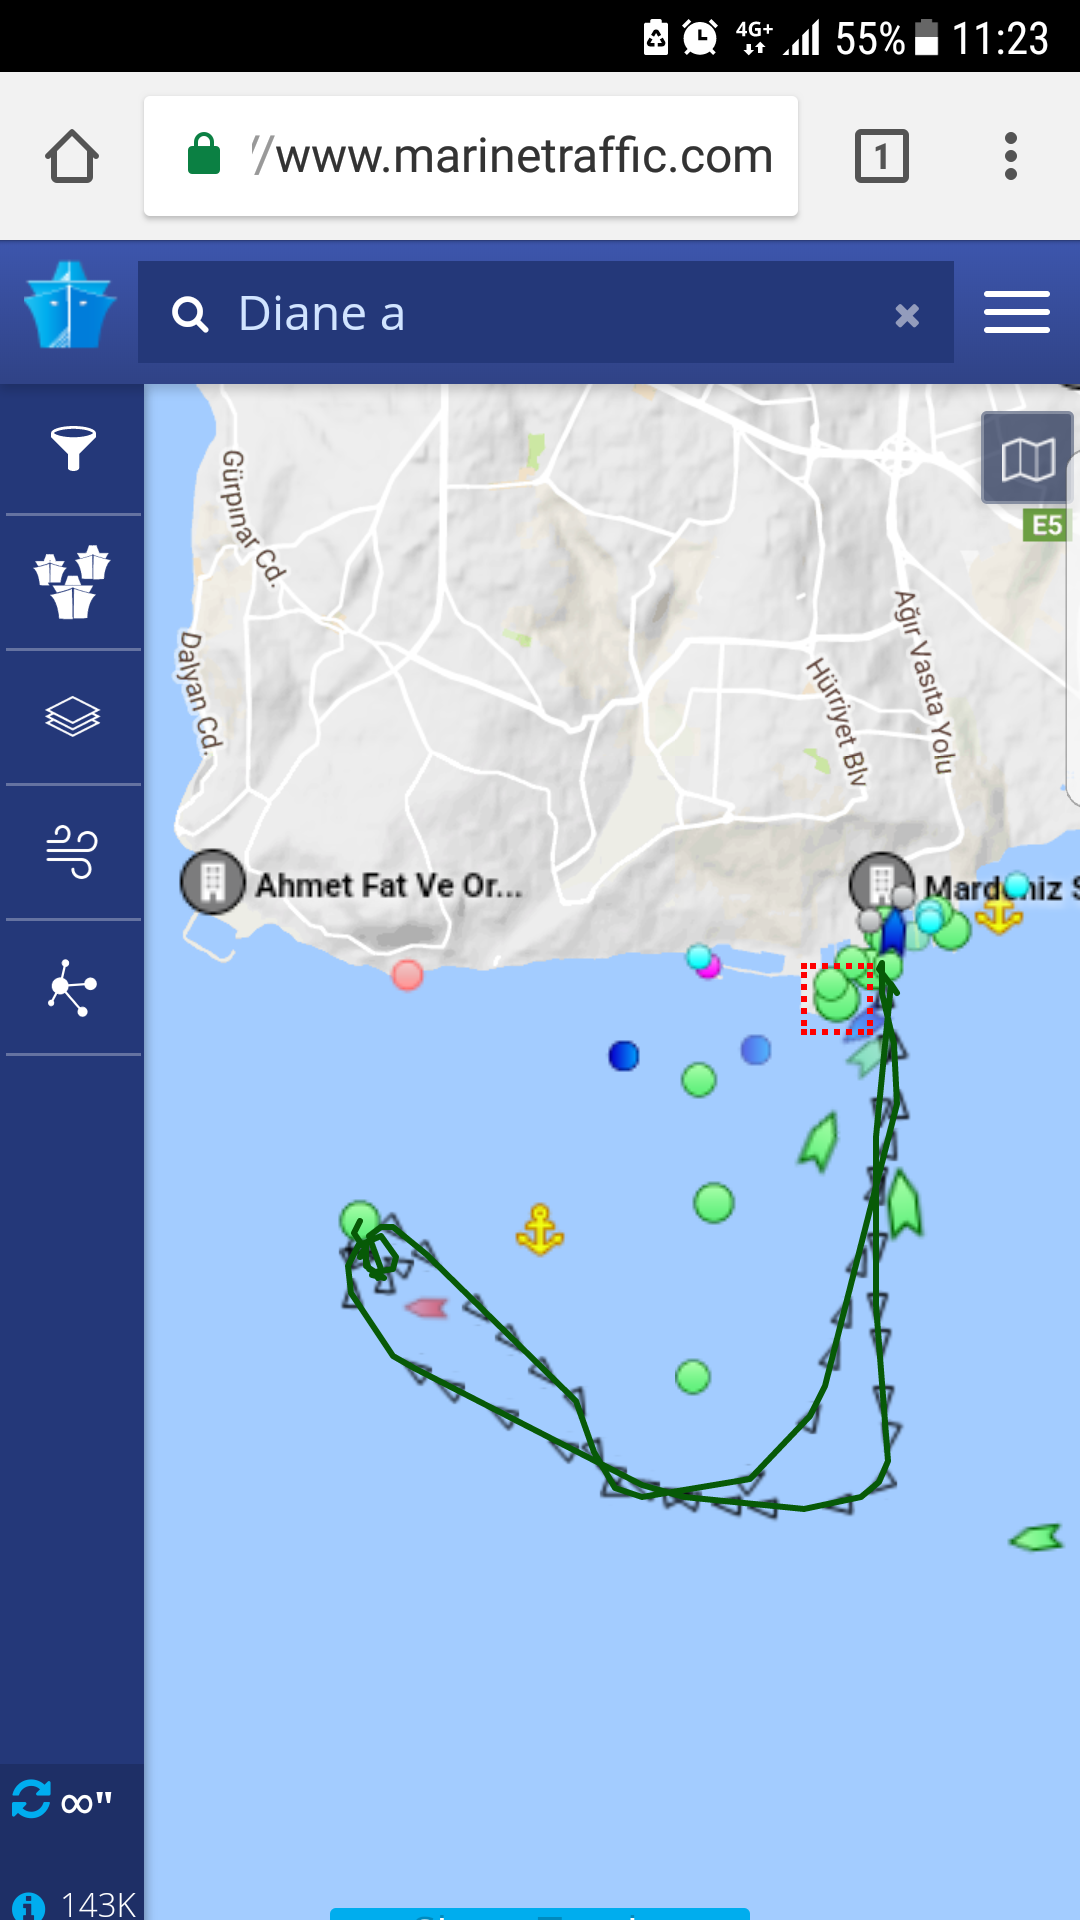
Task: Click the search field containing Diane a
Action: 546,312
